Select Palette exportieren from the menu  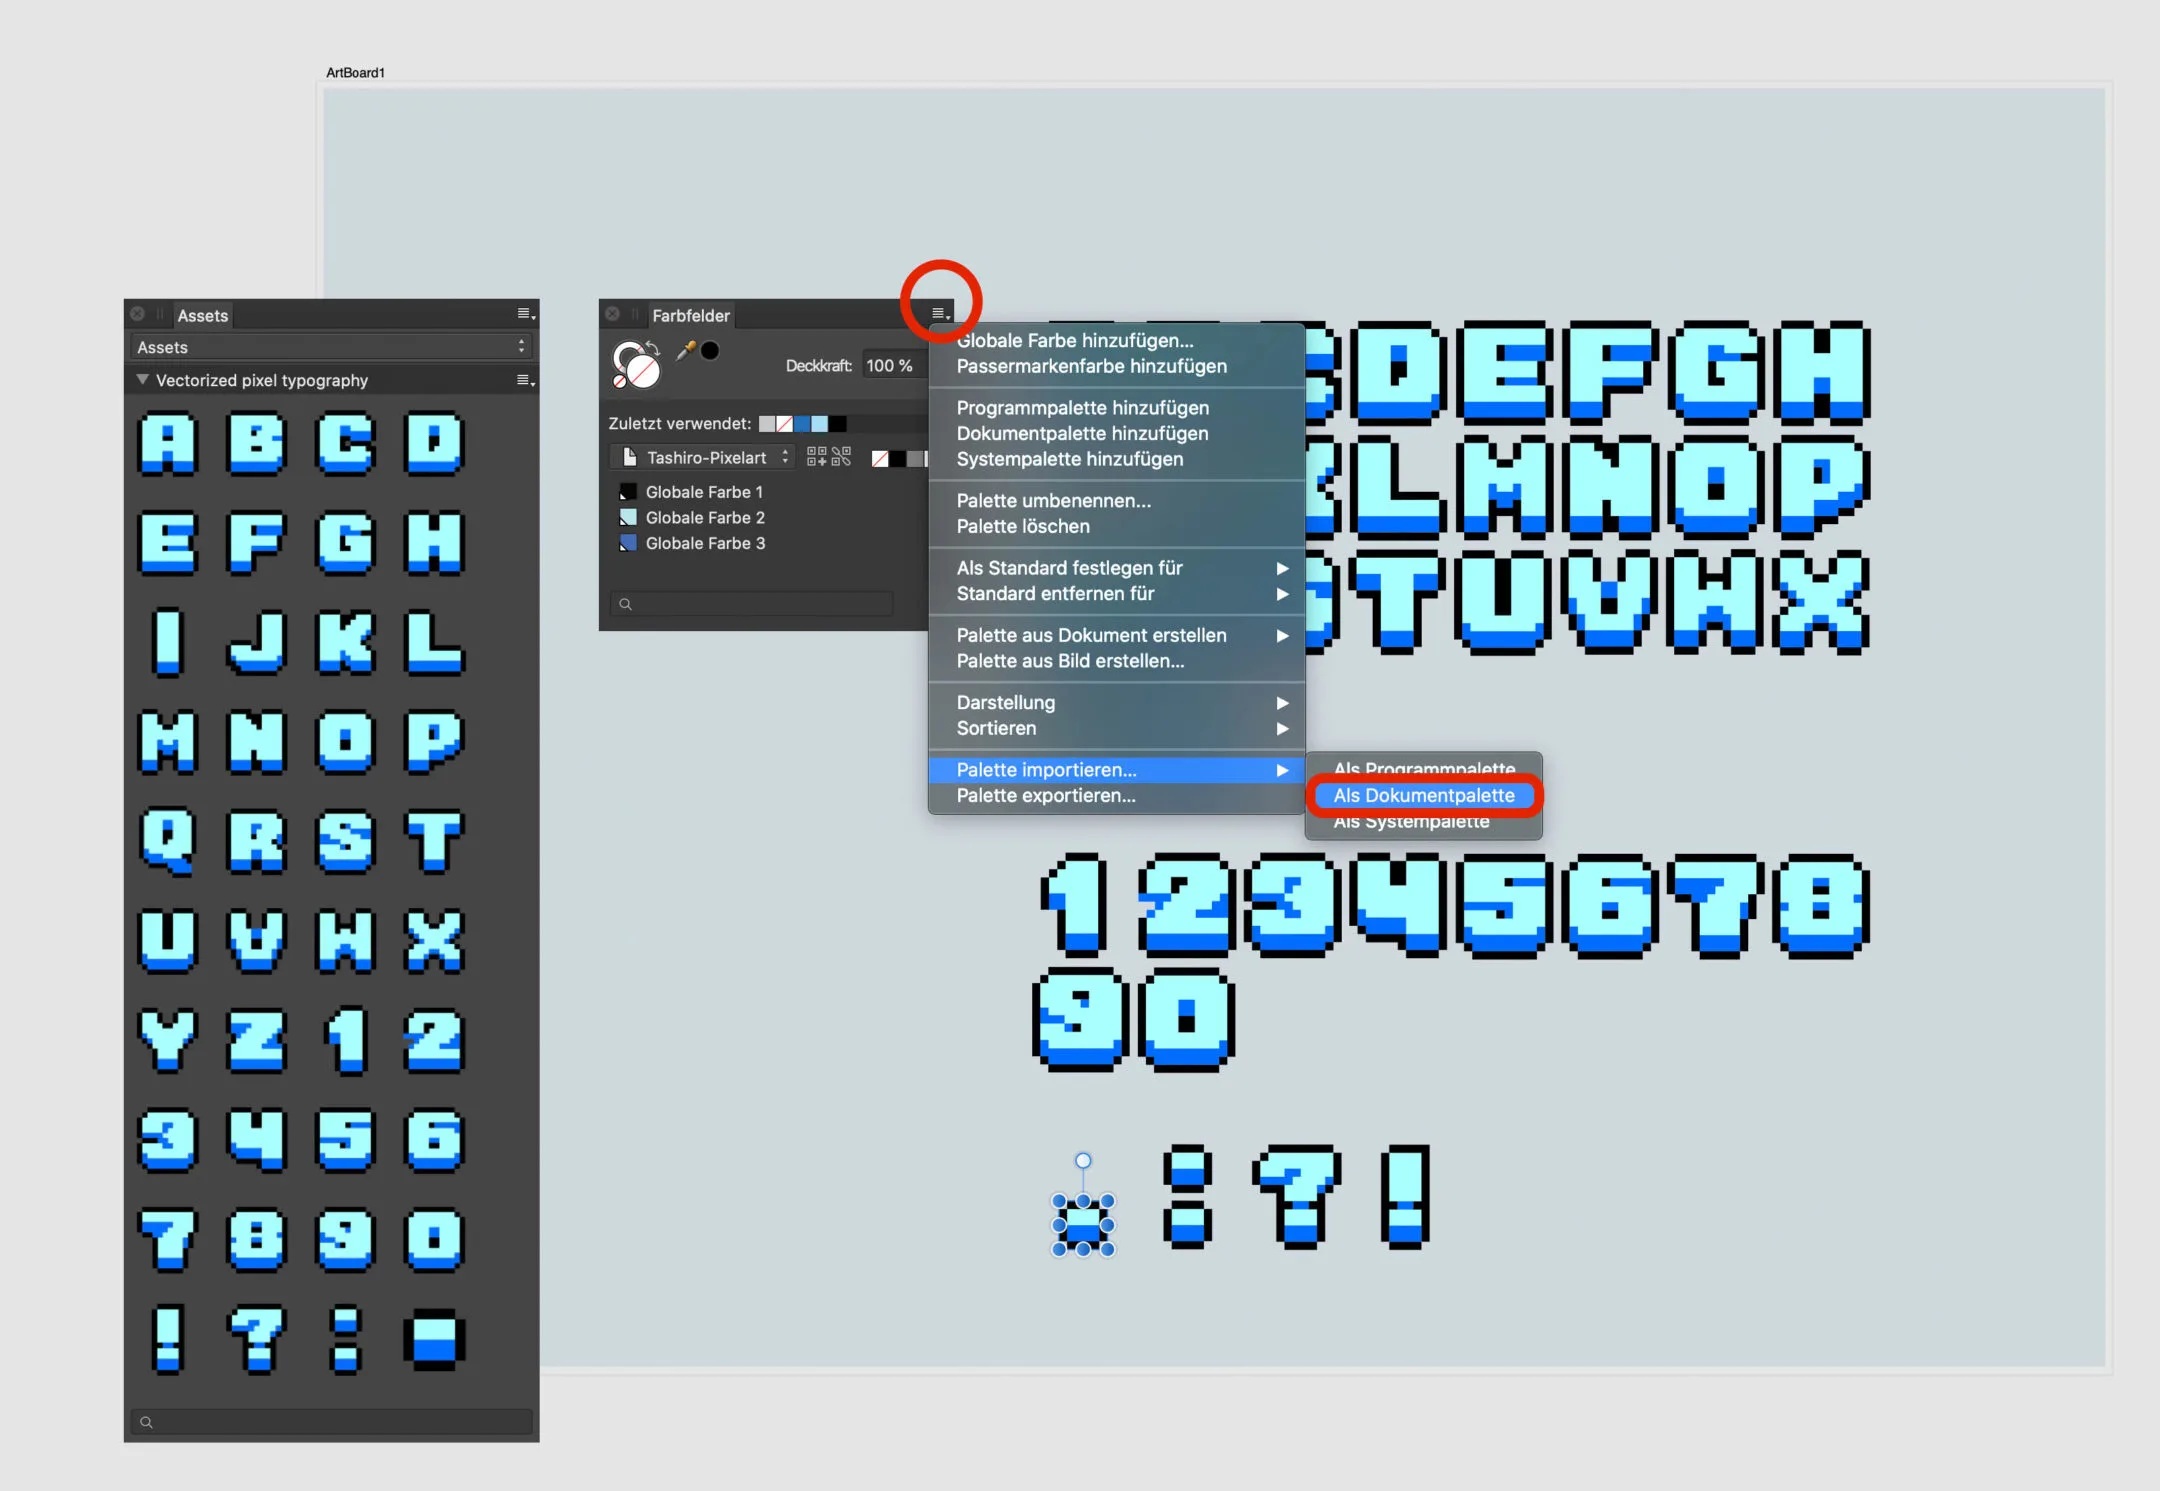1046,795
